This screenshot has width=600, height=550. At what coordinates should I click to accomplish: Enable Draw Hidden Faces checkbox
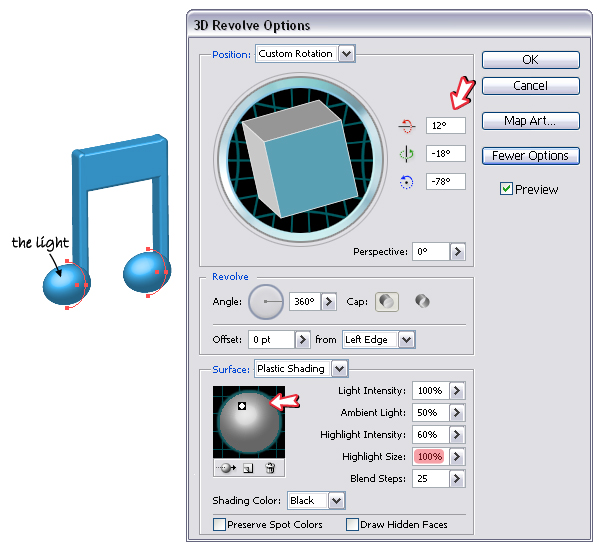(x=352, y=524)
